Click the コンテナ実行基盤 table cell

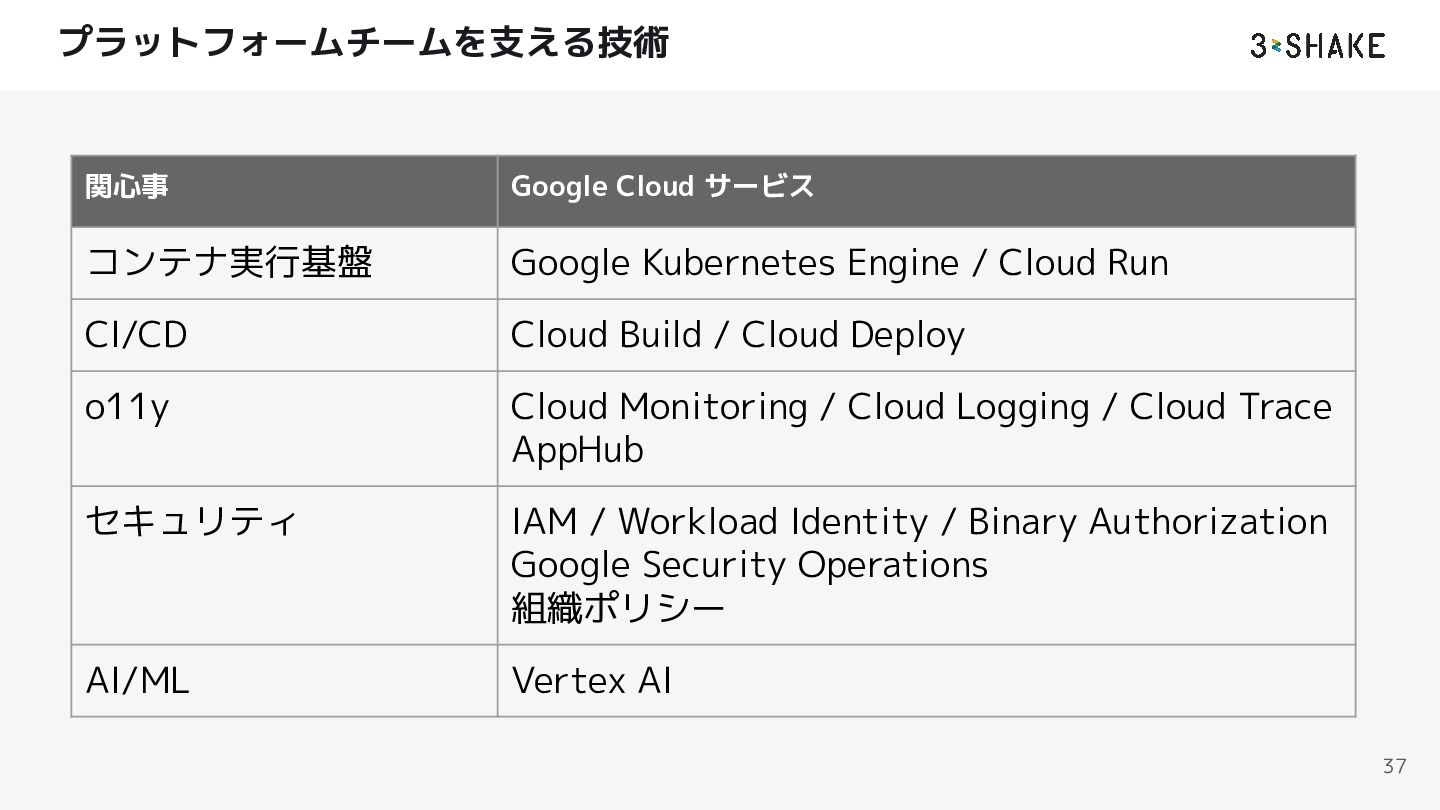[x=229, y=263]
